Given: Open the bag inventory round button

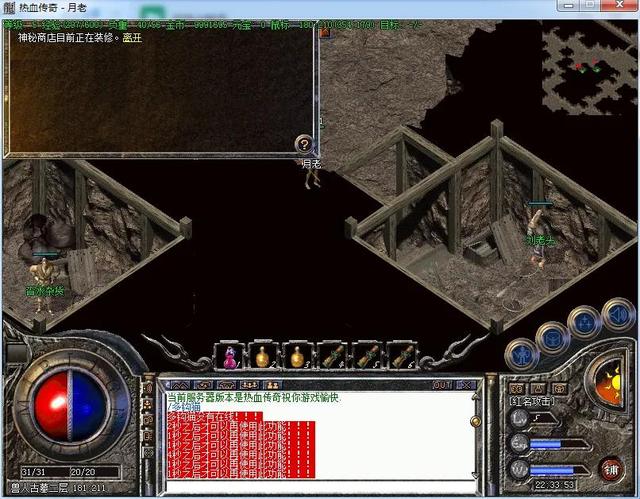Looking at the screenshot, I should (552, 338).
